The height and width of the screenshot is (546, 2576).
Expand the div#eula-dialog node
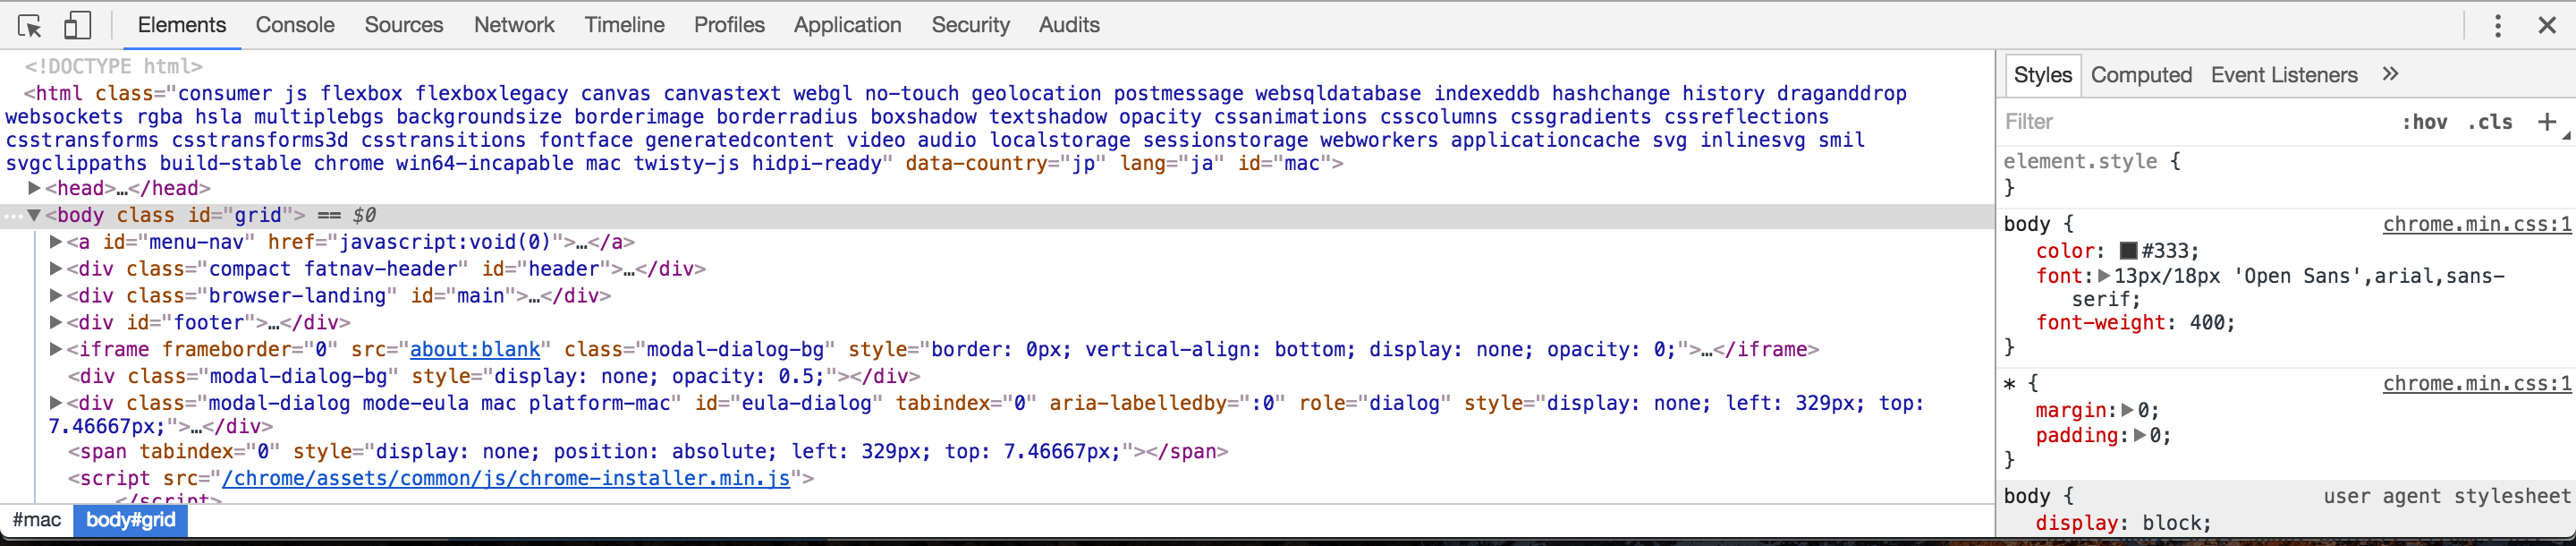(x=57, y=403)
